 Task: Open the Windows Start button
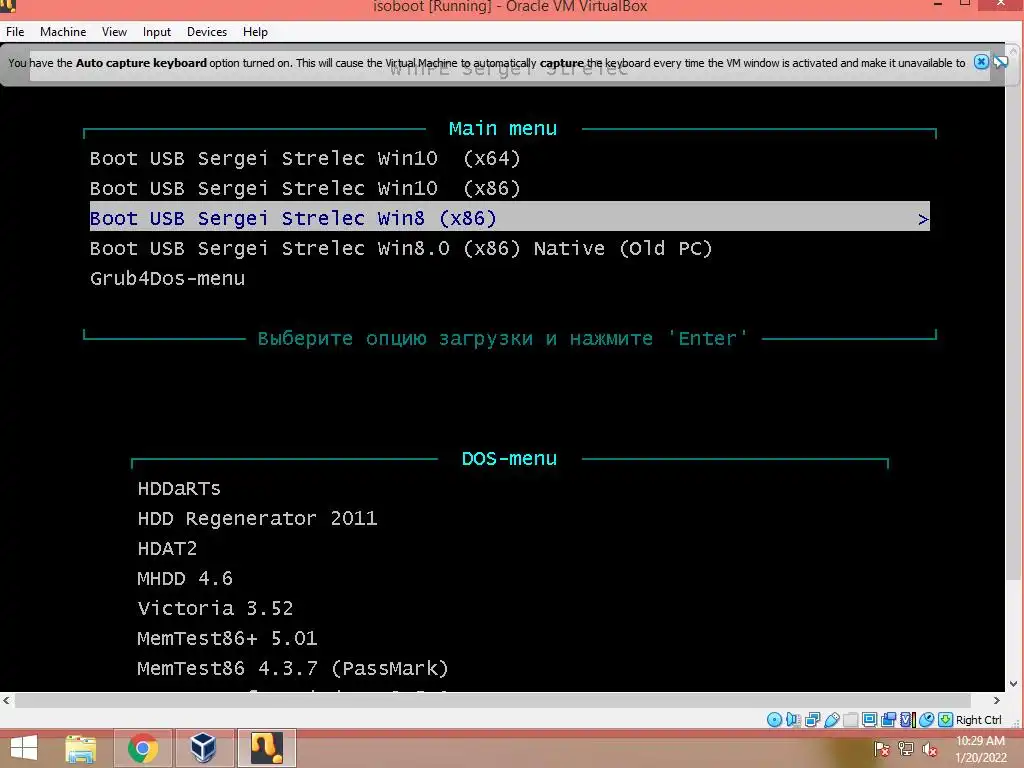[24, 748]
